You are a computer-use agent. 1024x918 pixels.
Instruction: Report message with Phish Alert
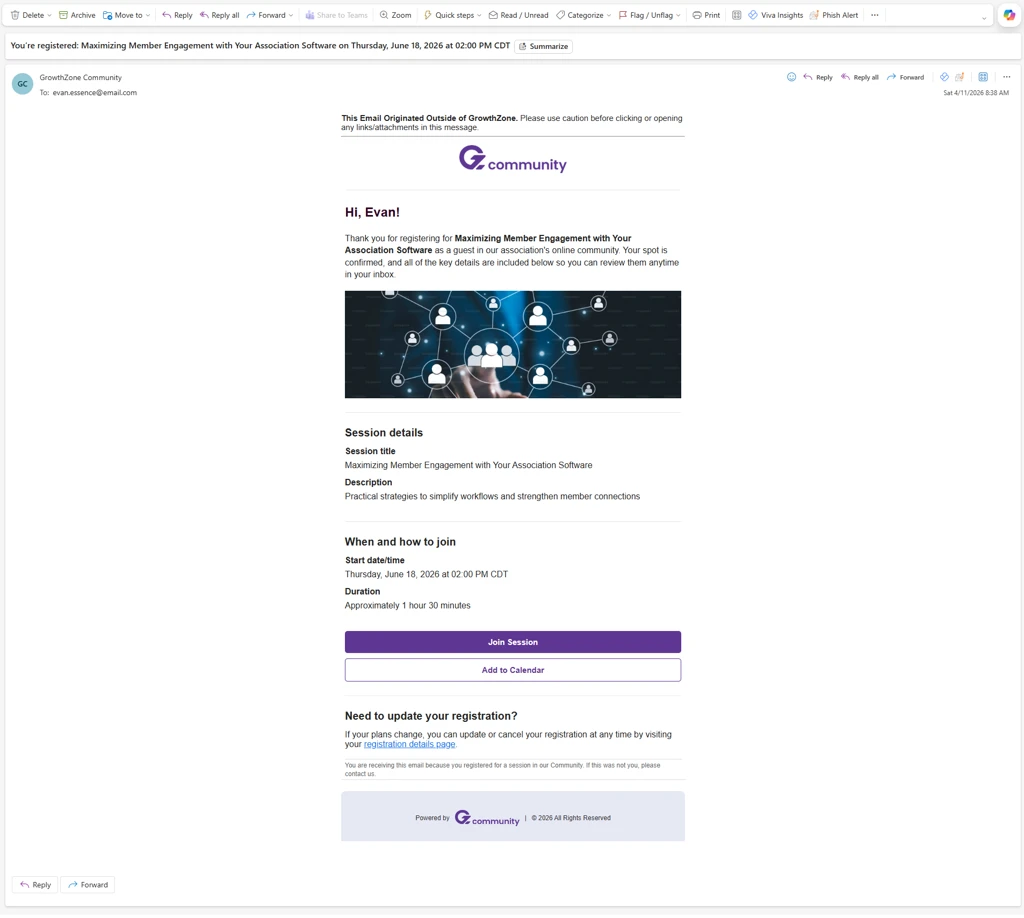pyautogui.click(x=833, y=15)
